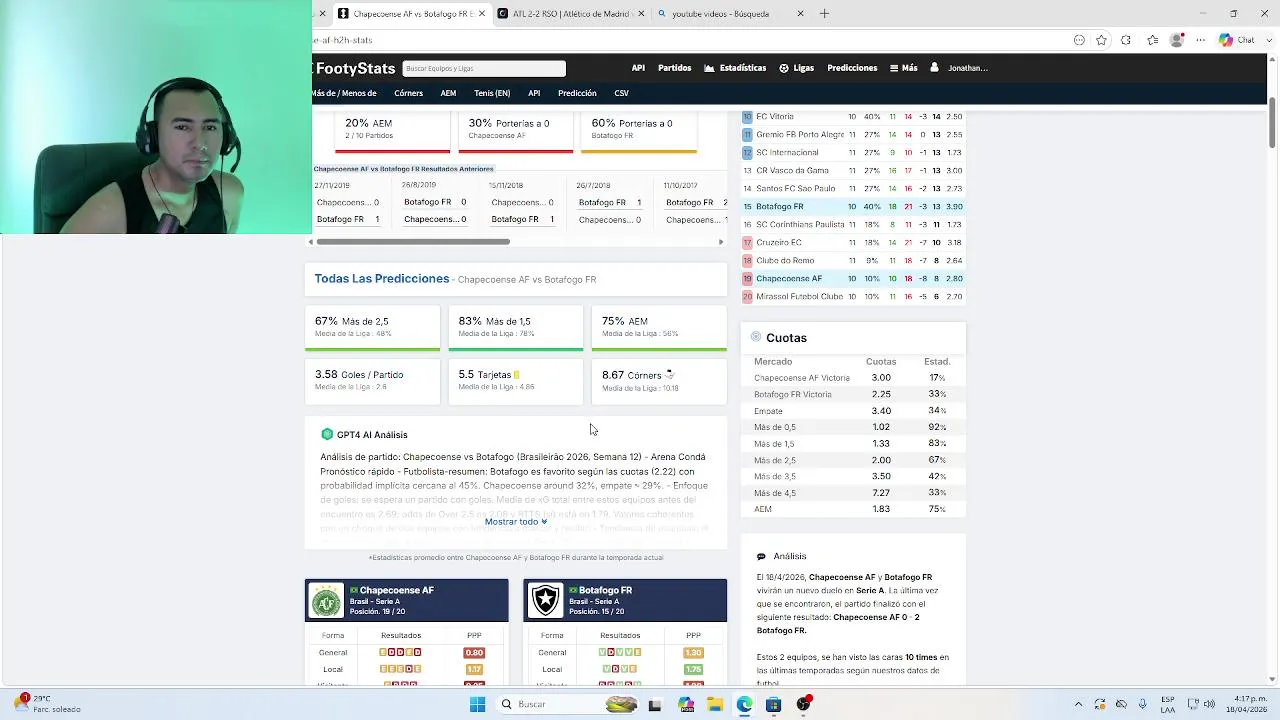
Task: Select CSV in the sub-navigation
Action: tap(621, 93)
